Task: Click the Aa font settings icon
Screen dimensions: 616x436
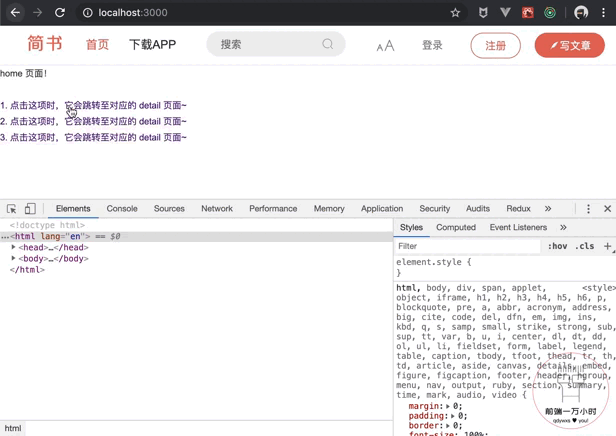Action: (385, 46)
